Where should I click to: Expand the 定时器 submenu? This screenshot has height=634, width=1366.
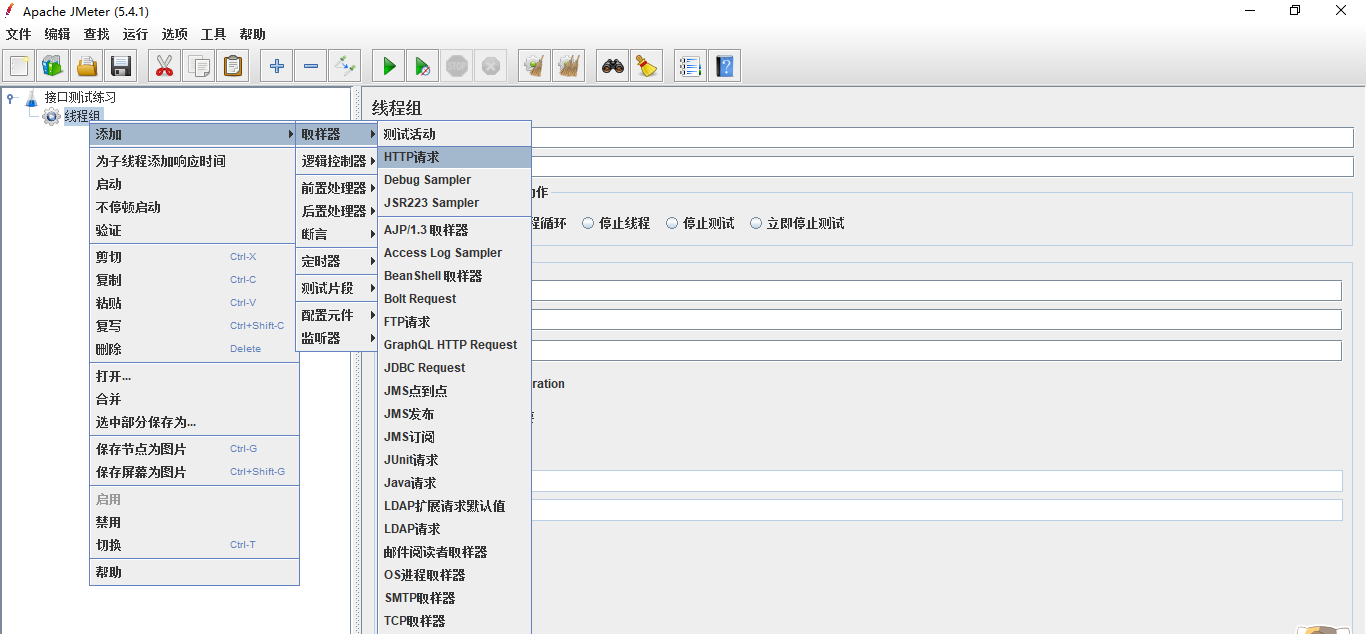[337, 261]
